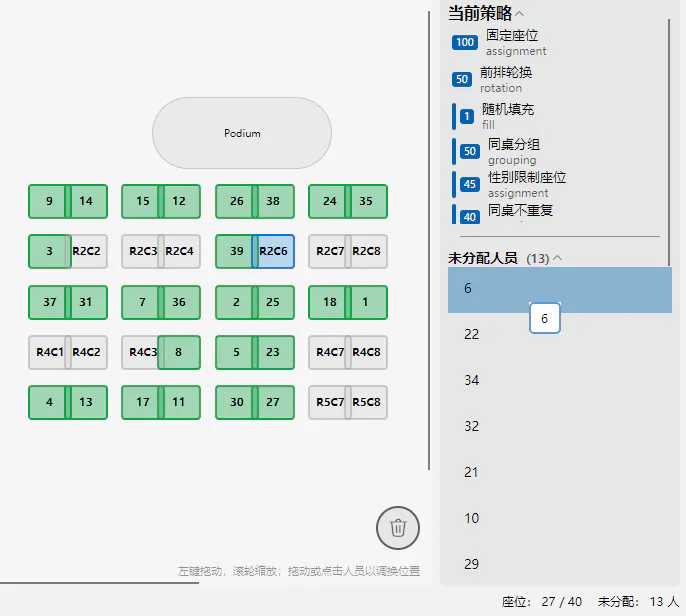
Task: Click the empty seat R2C7
Action: [330, 251]
